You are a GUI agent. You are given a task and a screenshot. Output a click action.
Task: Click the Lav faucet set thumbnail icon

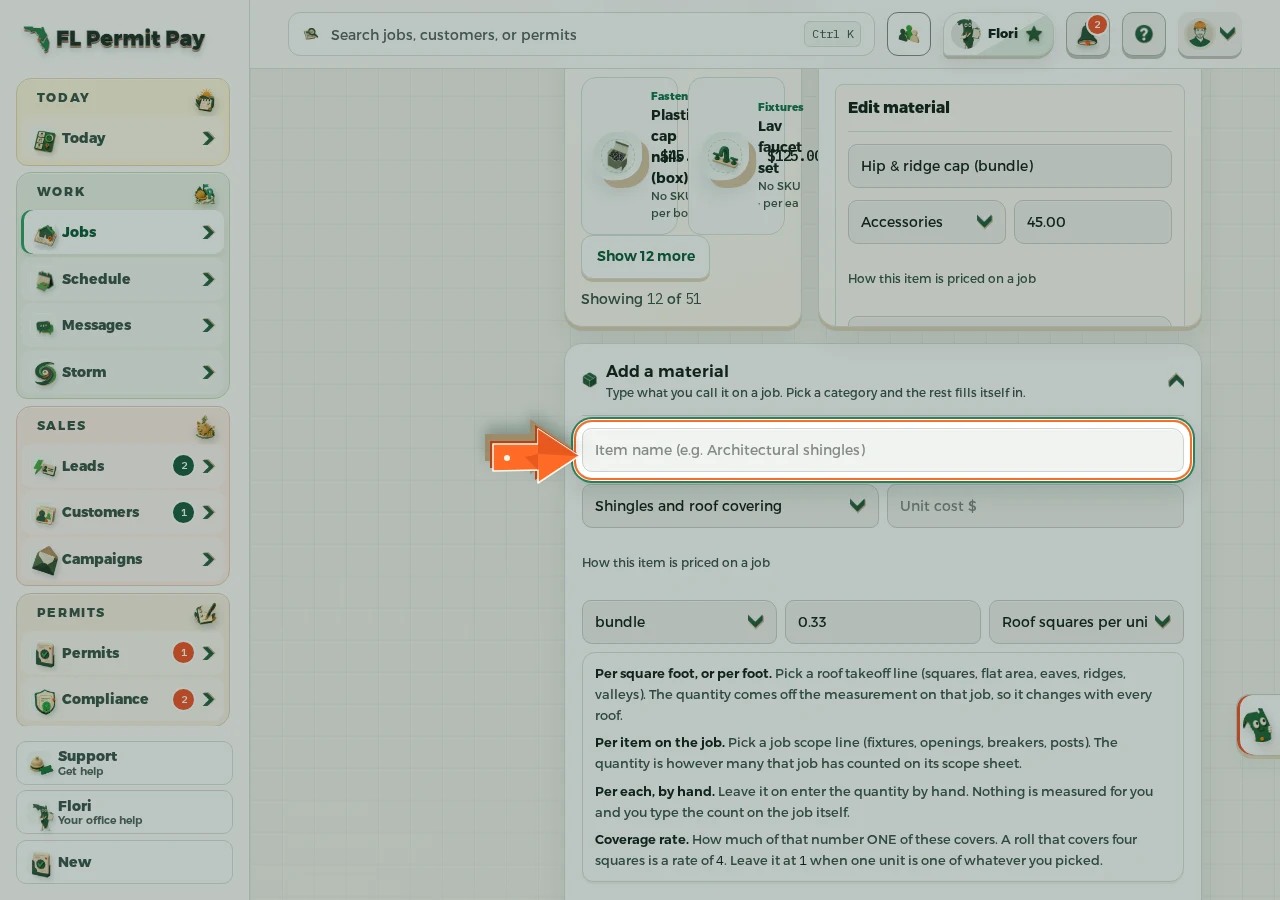726,156
